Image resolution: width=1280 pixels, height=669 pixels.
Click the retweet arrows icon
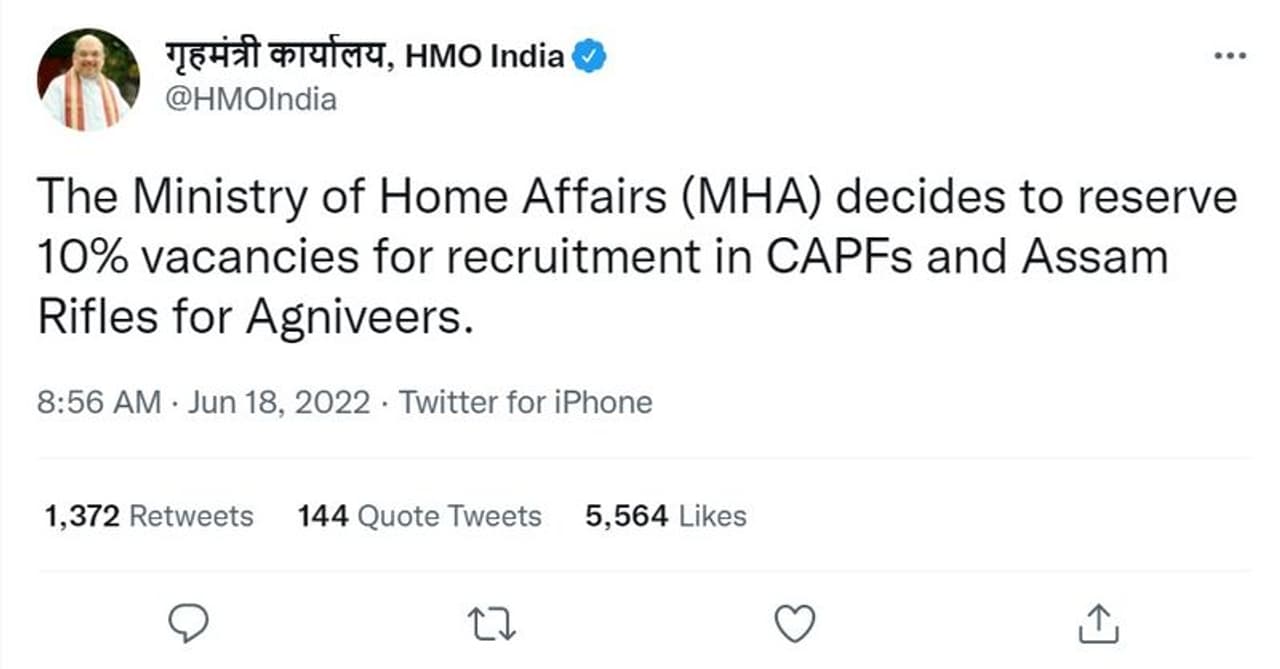(492, 624)
